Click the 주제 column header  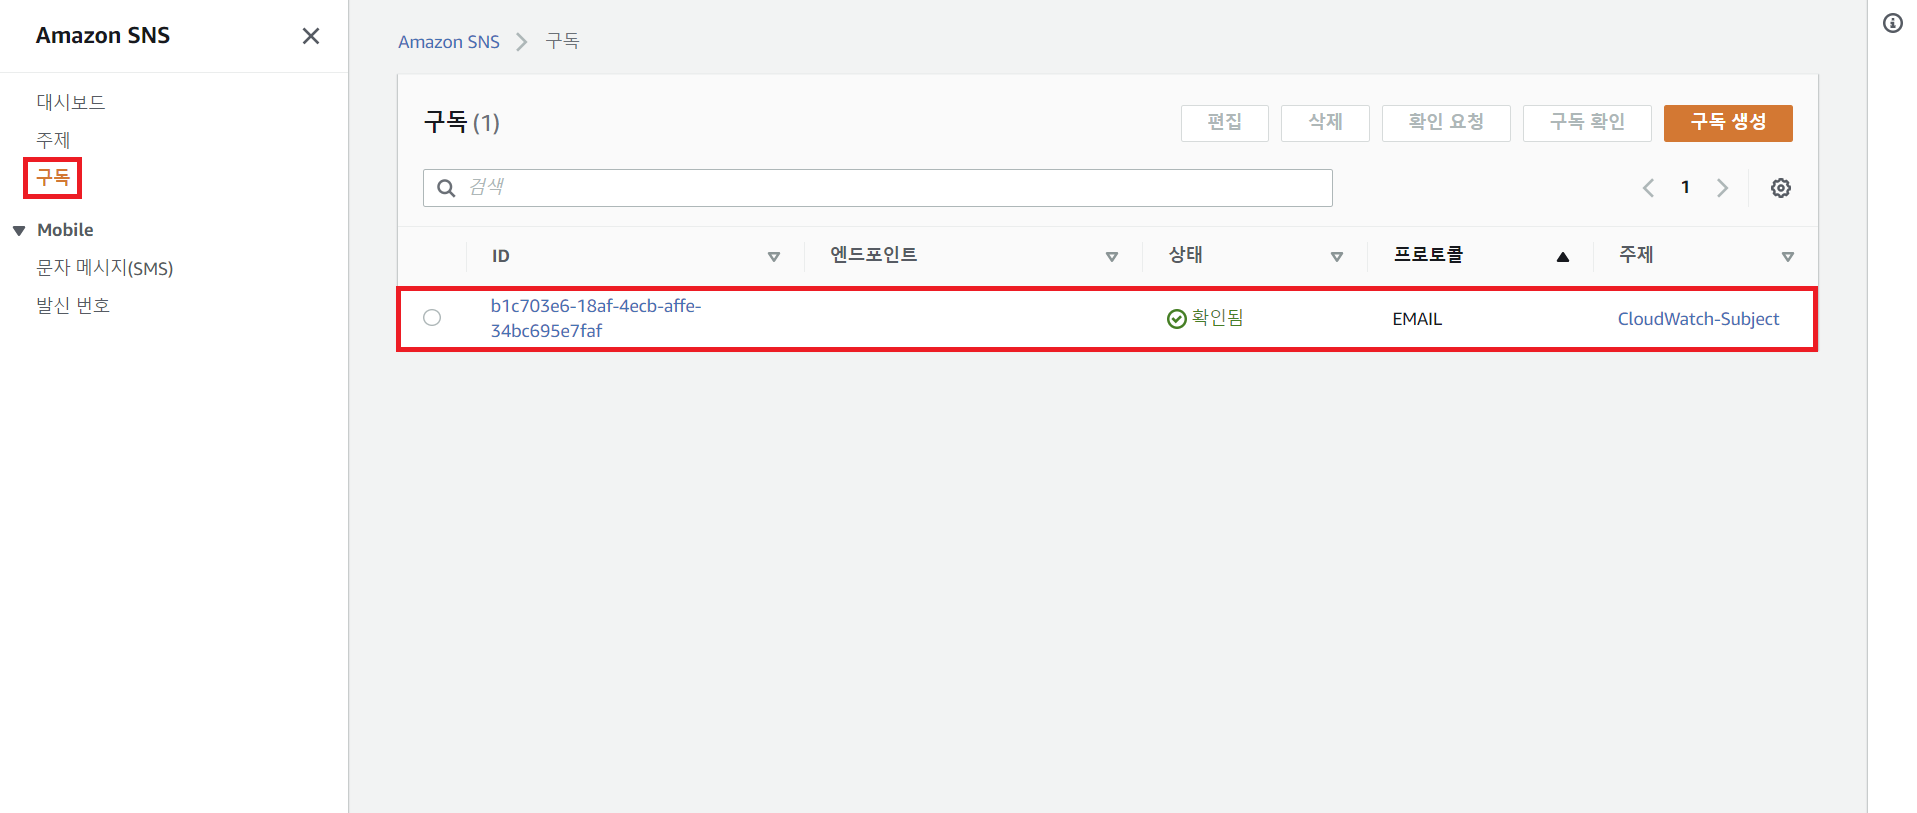pyautogui.click(x=1636, y=255)
